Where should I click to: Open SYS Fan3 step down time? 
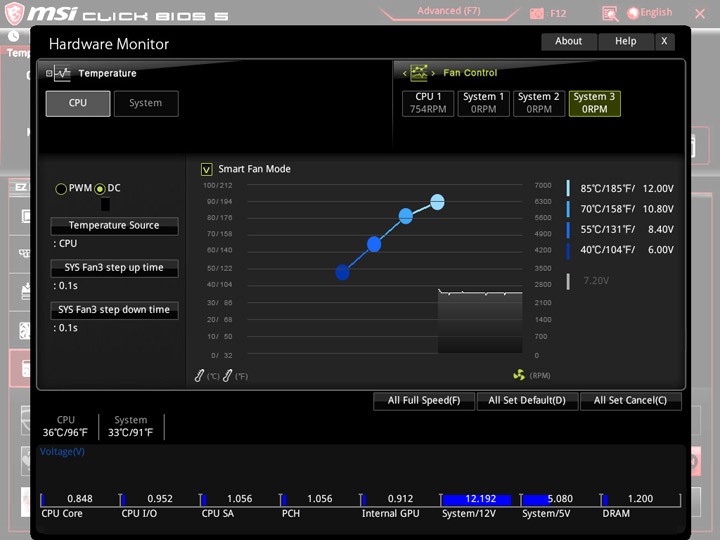click(114, 310)
